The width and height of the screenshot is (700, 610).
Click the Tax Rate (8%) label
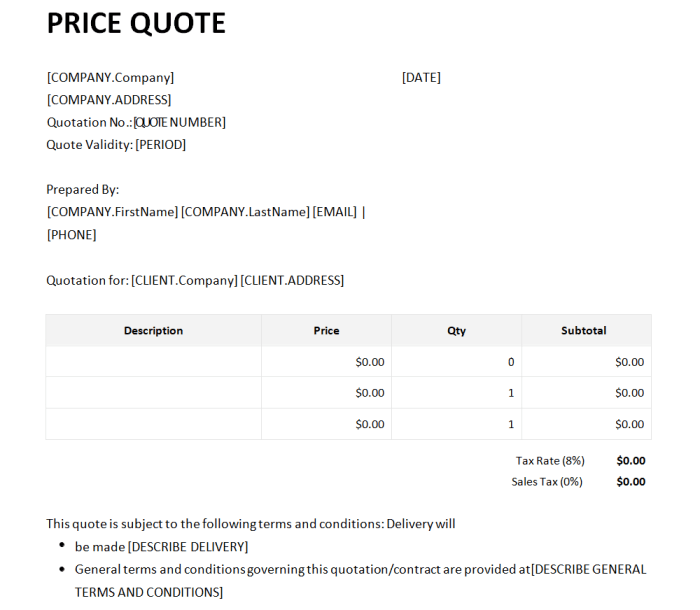(x=550, y=461)
